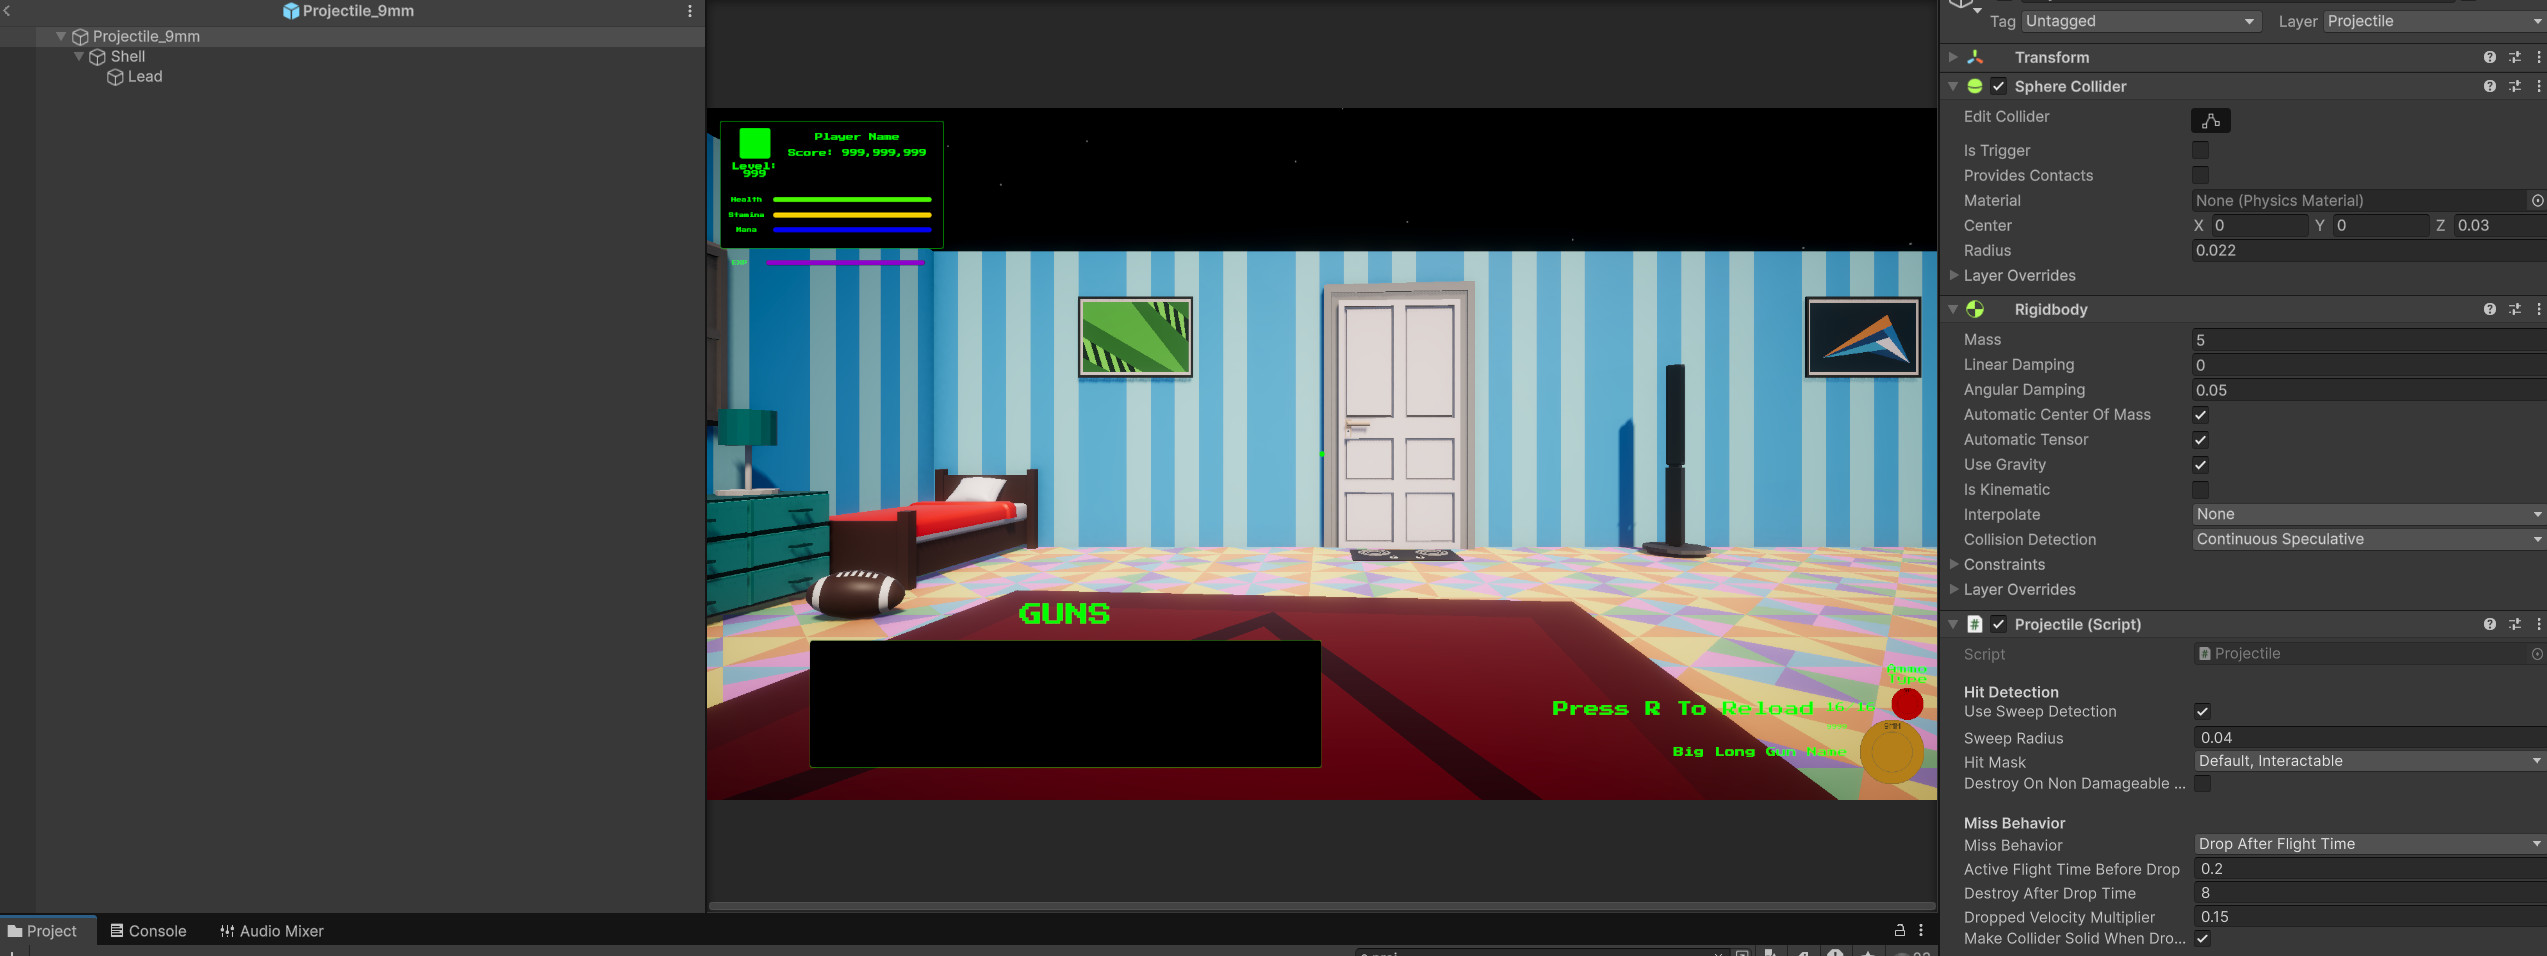The image size is (2547, 956).
Task: Open Rigidbody presets
Action: pyautogui.click(x=2514, y=309)
